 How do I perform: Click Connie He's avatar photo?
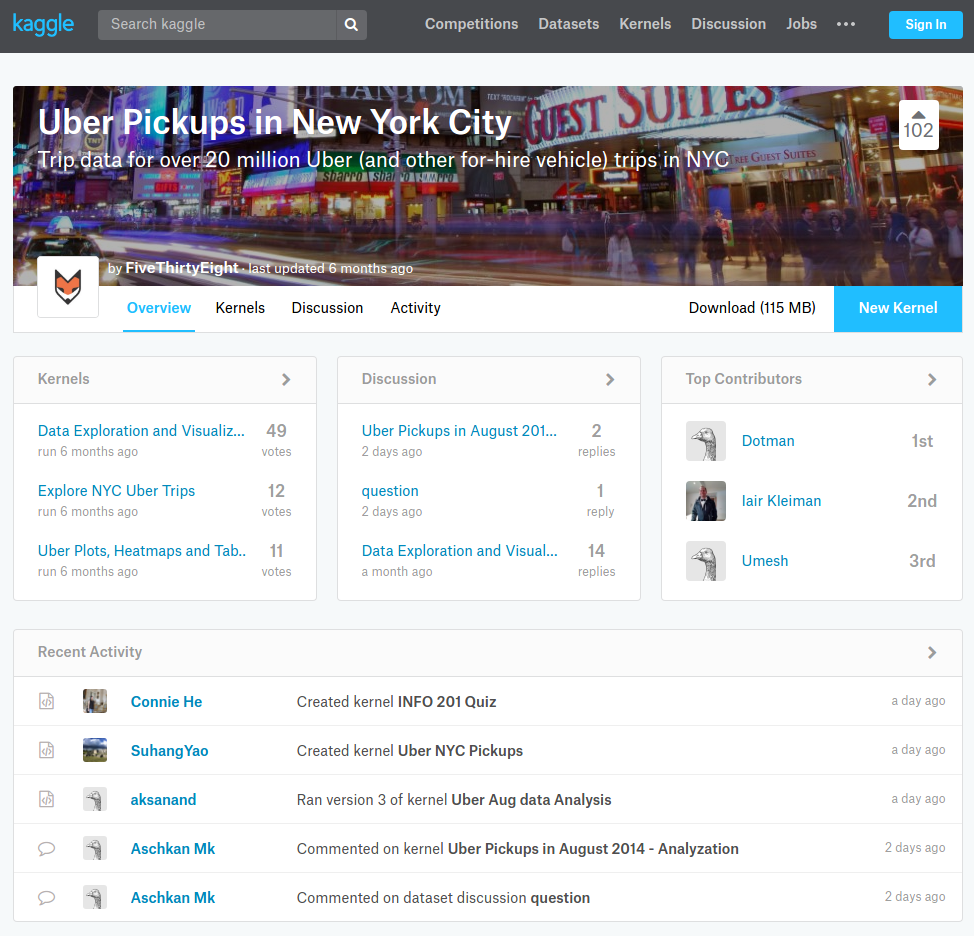coord(95,701)
